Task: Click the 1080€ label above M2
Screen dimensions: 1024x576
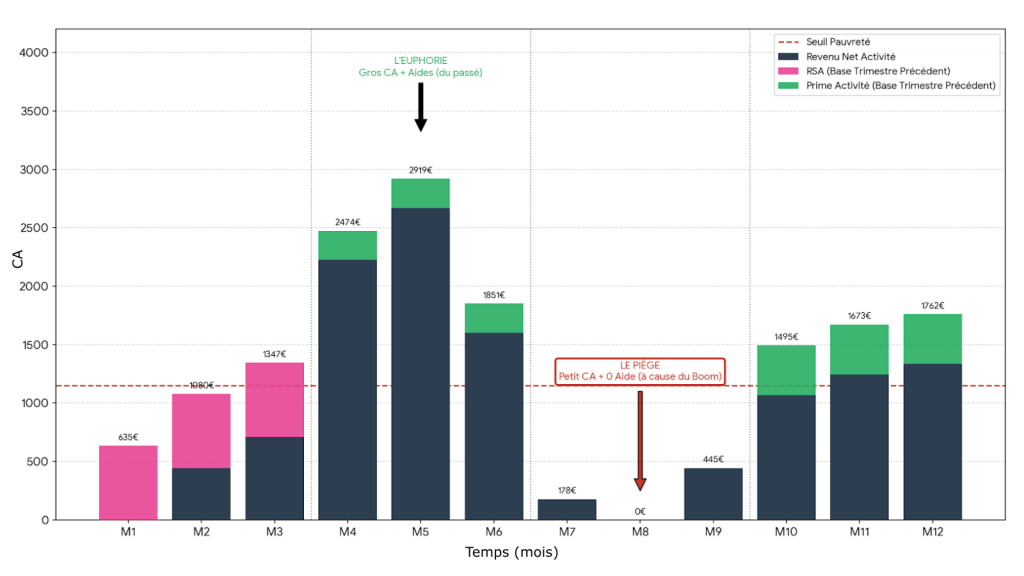Action: click(x=201, y=385)
